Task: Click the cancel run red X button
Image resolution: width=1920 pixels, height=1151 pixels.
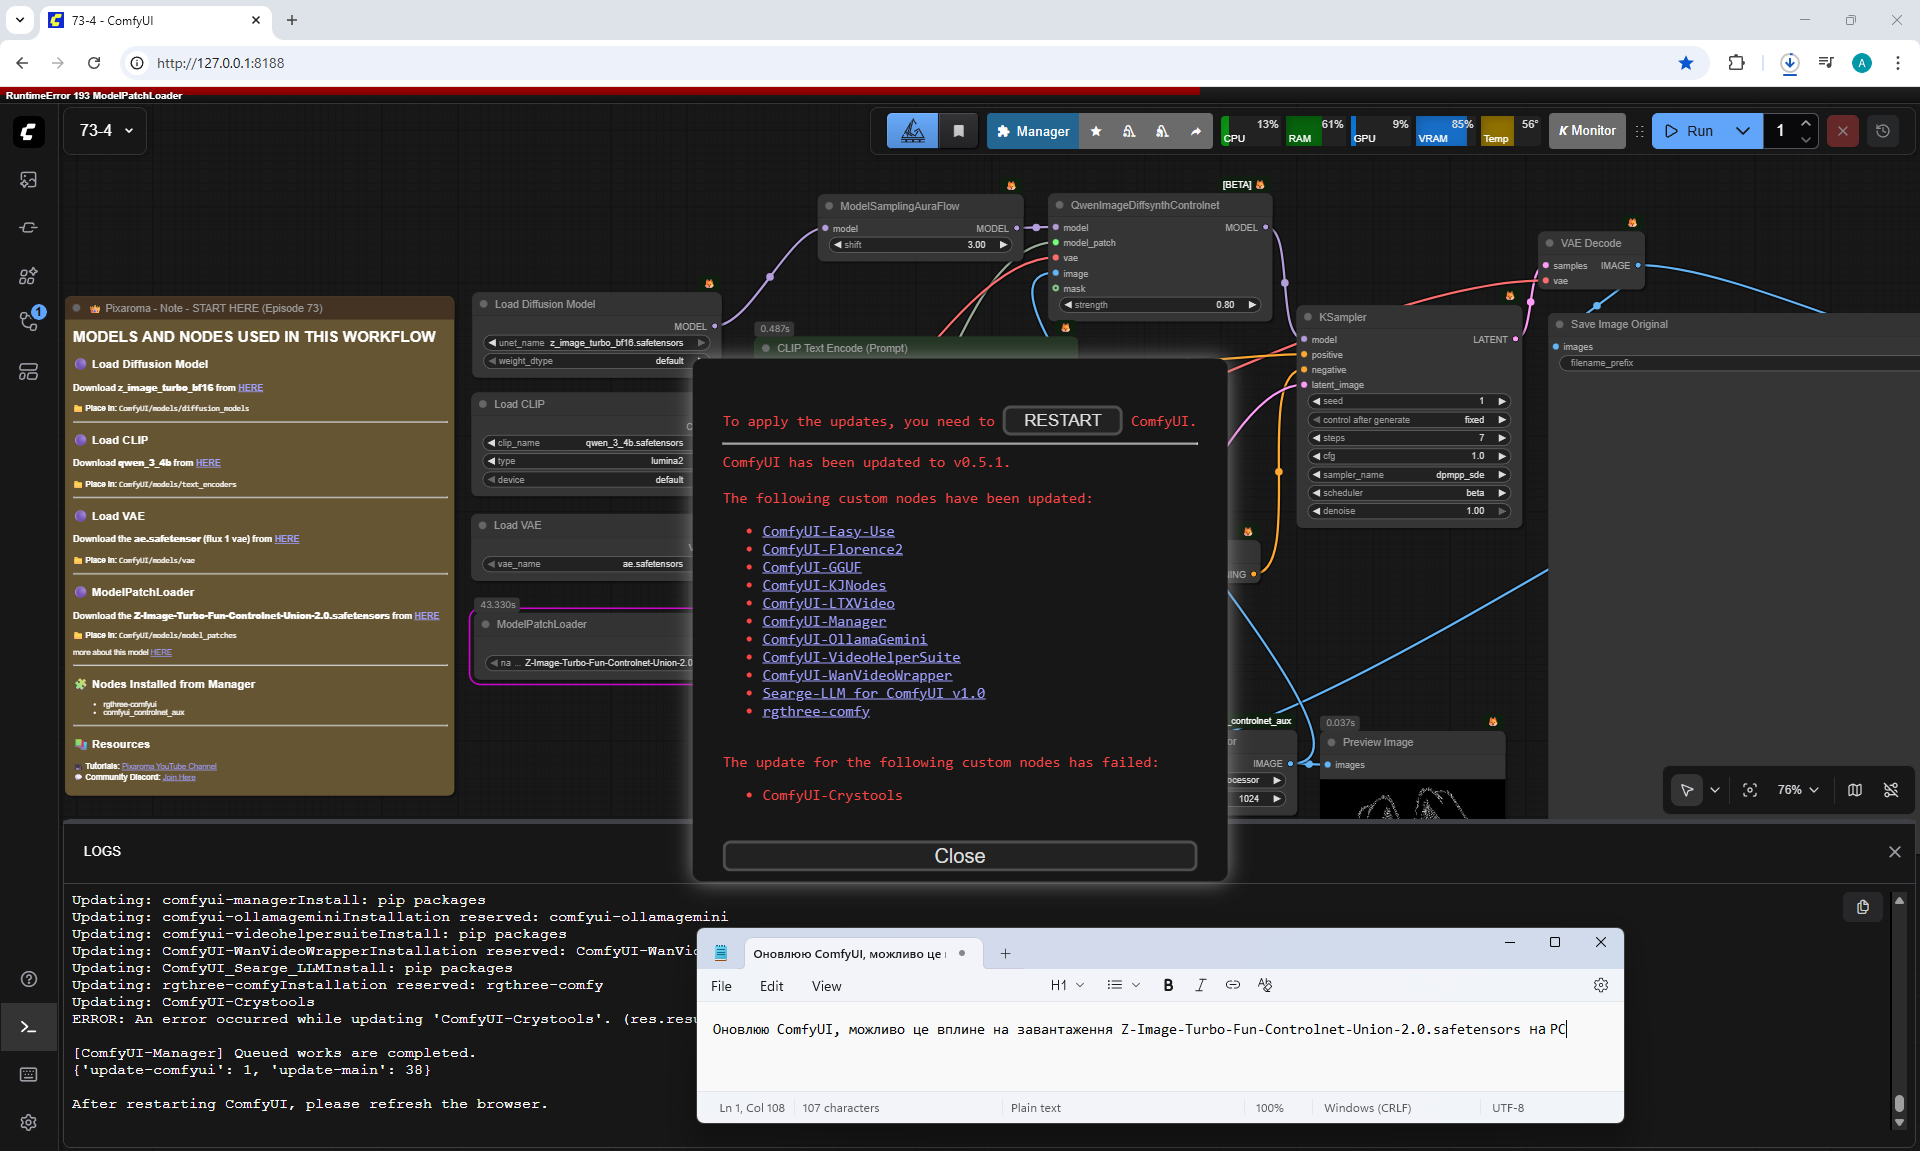Action: 1842,131
